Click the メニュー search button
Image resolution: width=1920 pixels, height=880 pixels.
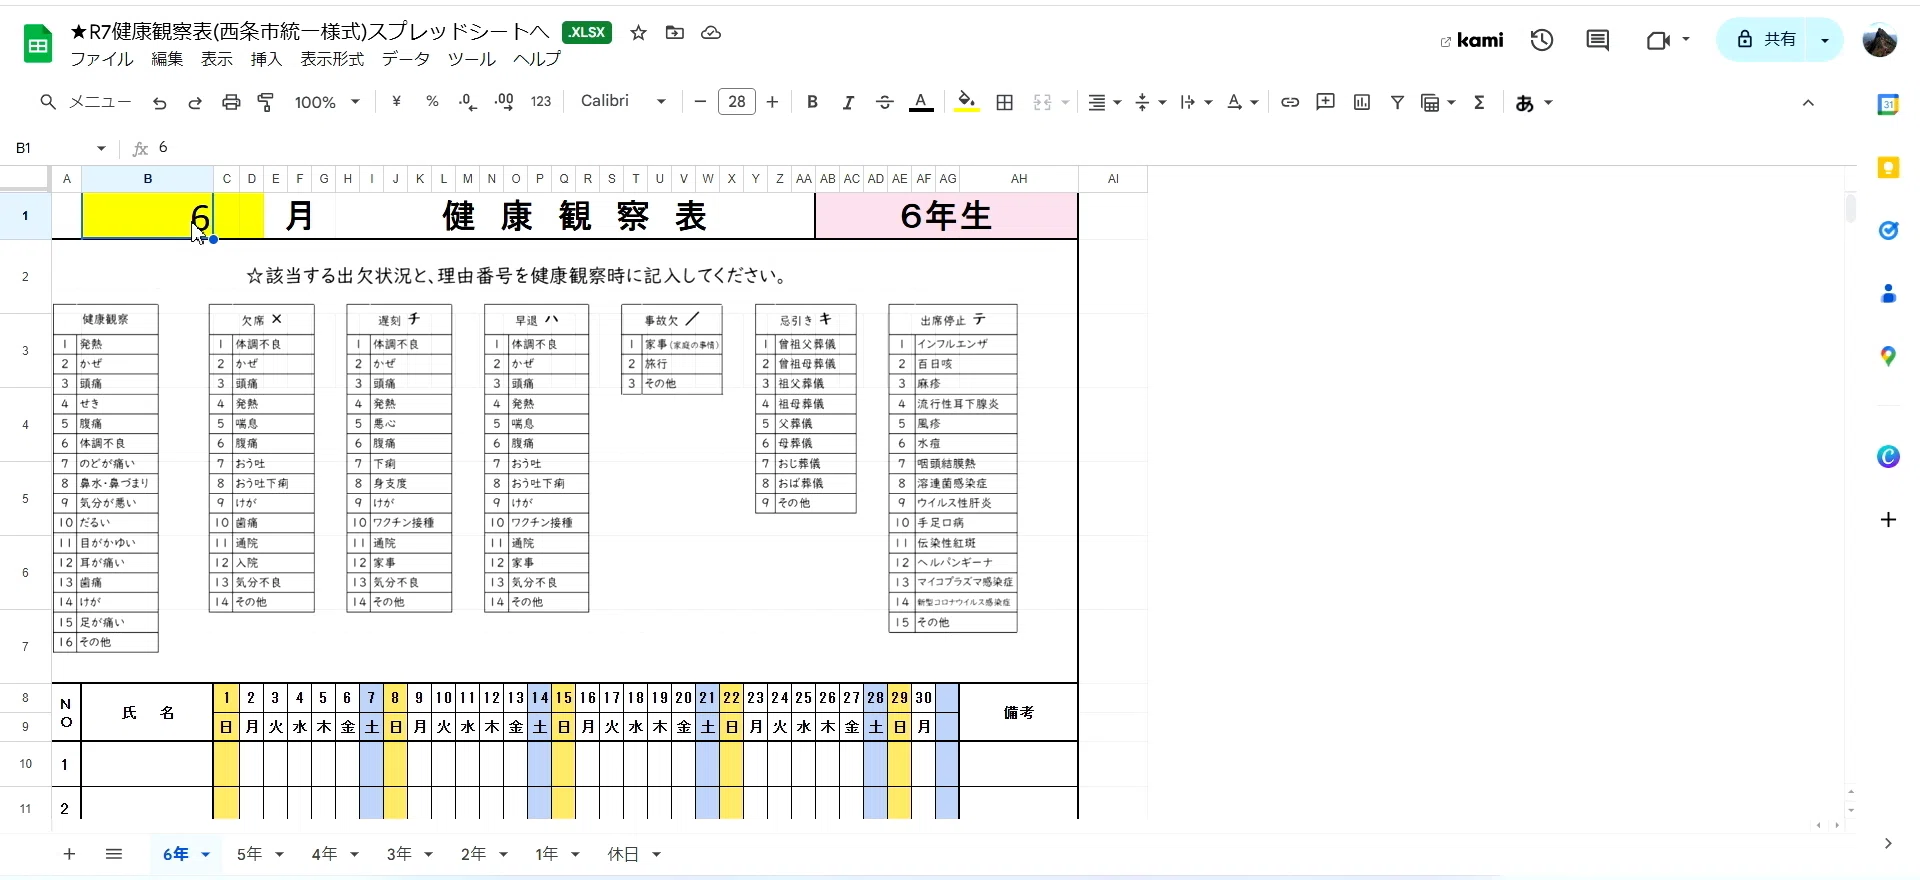click(86, 102)
